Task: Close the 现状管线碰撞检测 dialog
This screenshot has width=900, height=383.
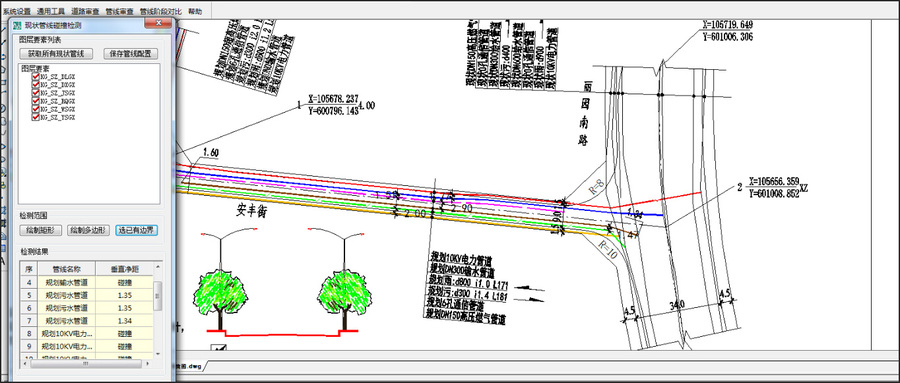Action: 157,24
